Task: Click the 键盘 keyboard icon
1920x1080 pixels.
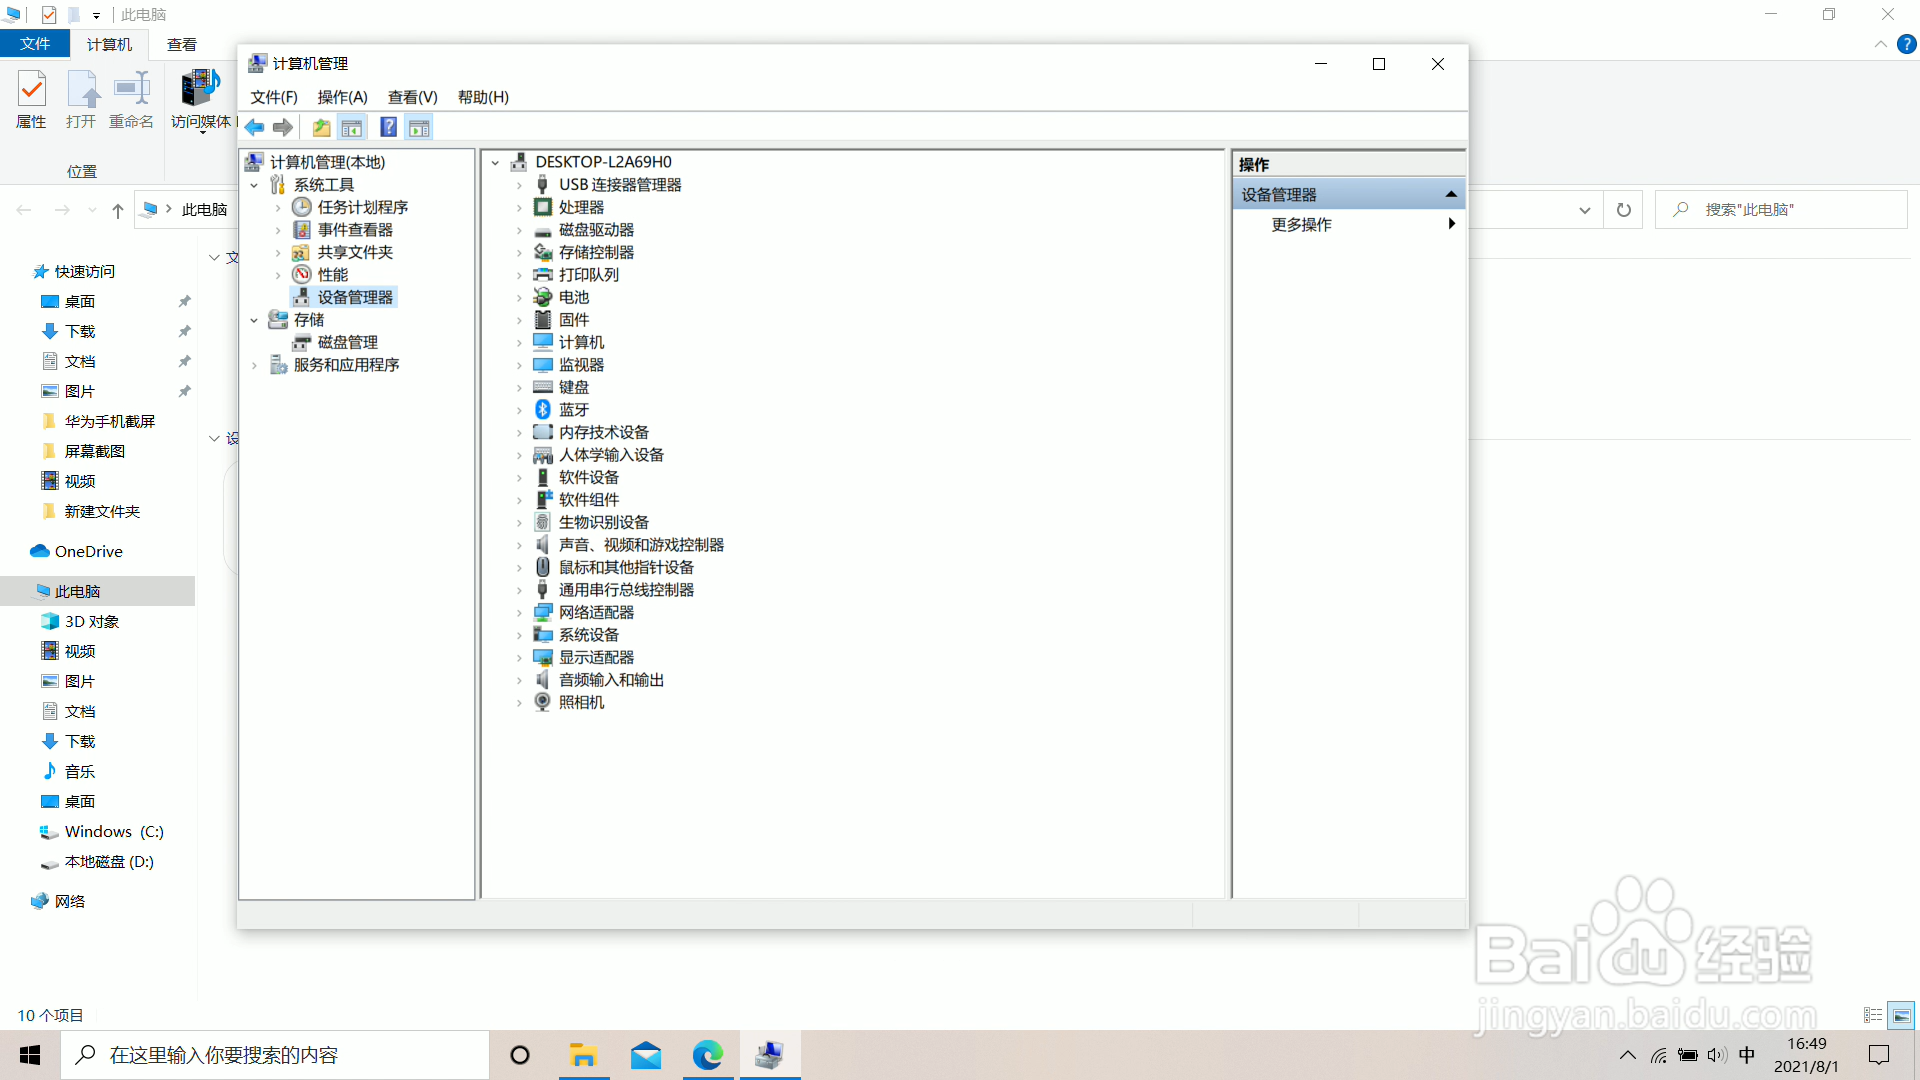Action: tap(543, 387)
